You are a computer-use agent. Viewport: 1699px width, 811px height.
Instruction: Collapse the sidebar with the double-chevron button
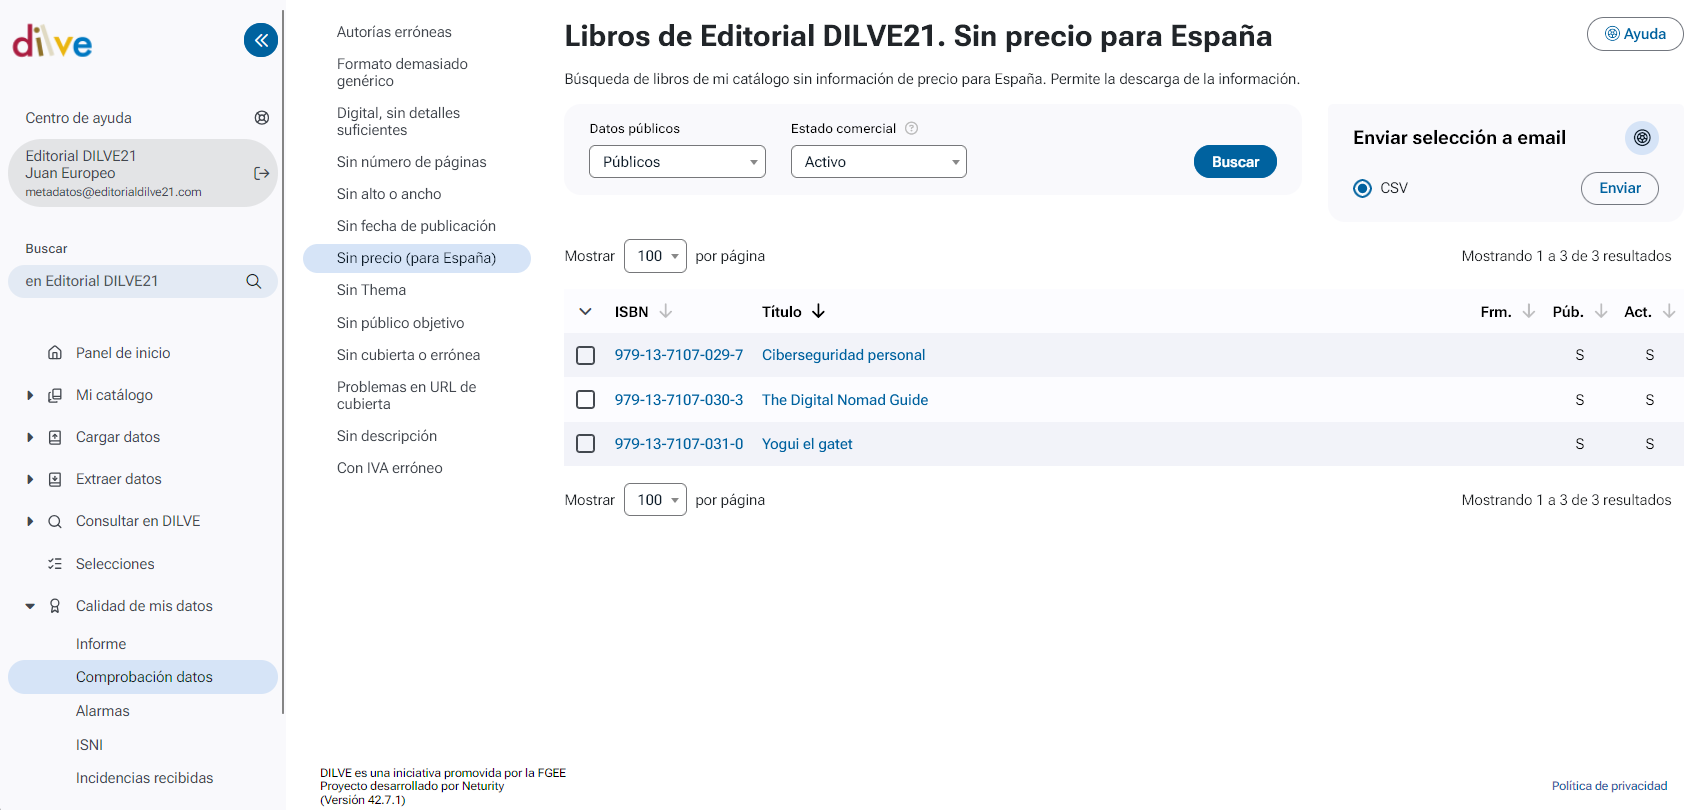click(x=261, y=40)
